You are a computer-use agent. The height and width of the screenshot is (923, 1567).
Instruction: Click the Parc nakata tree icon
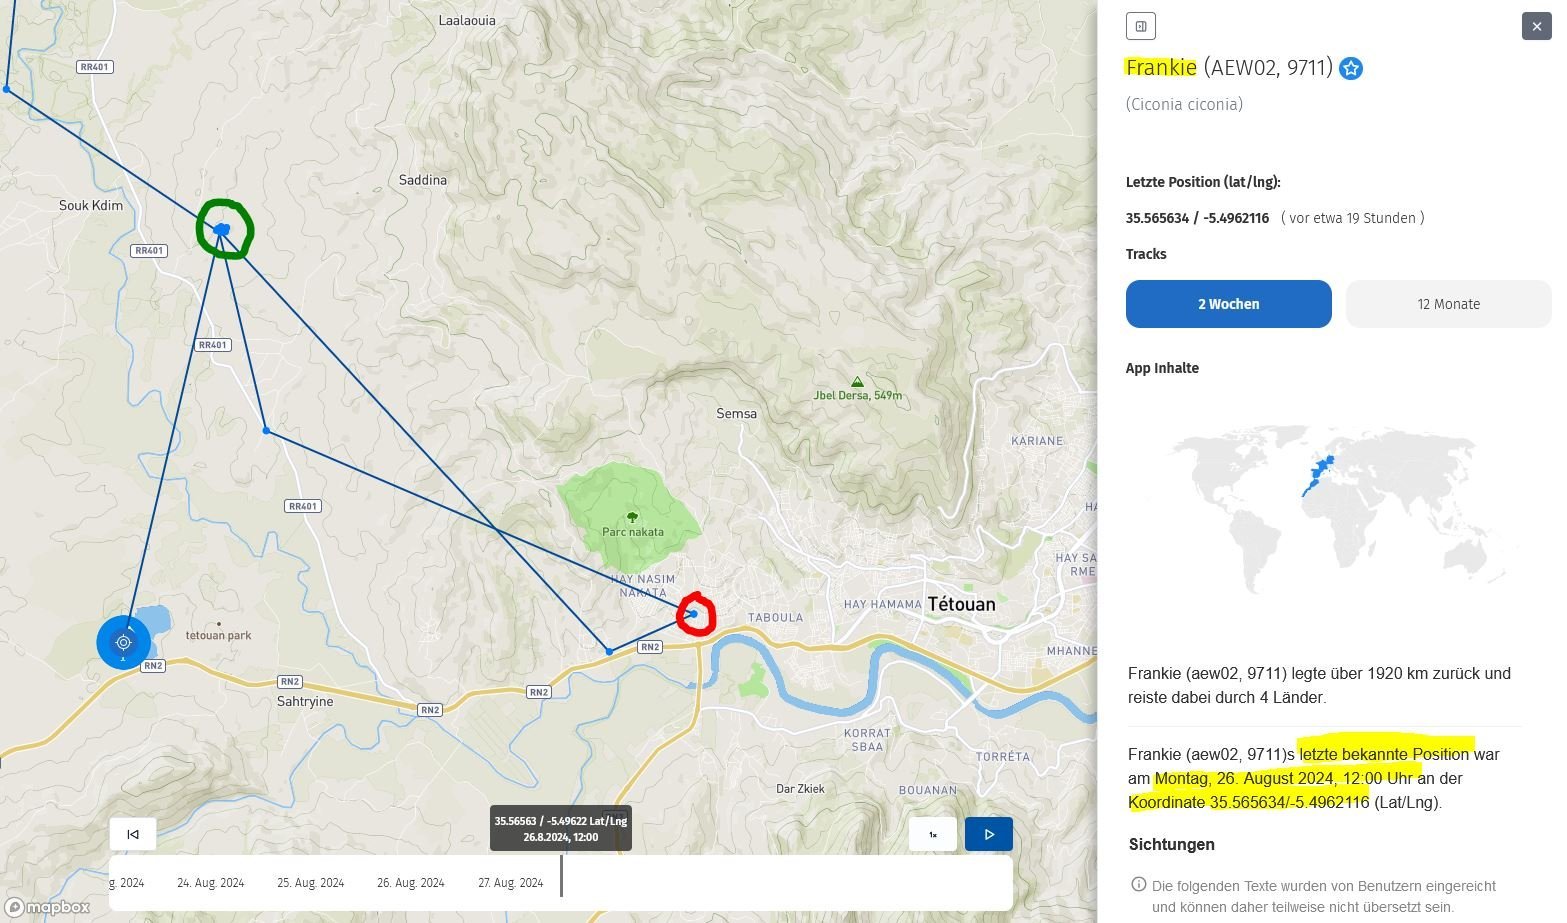[x=632, y=517]
